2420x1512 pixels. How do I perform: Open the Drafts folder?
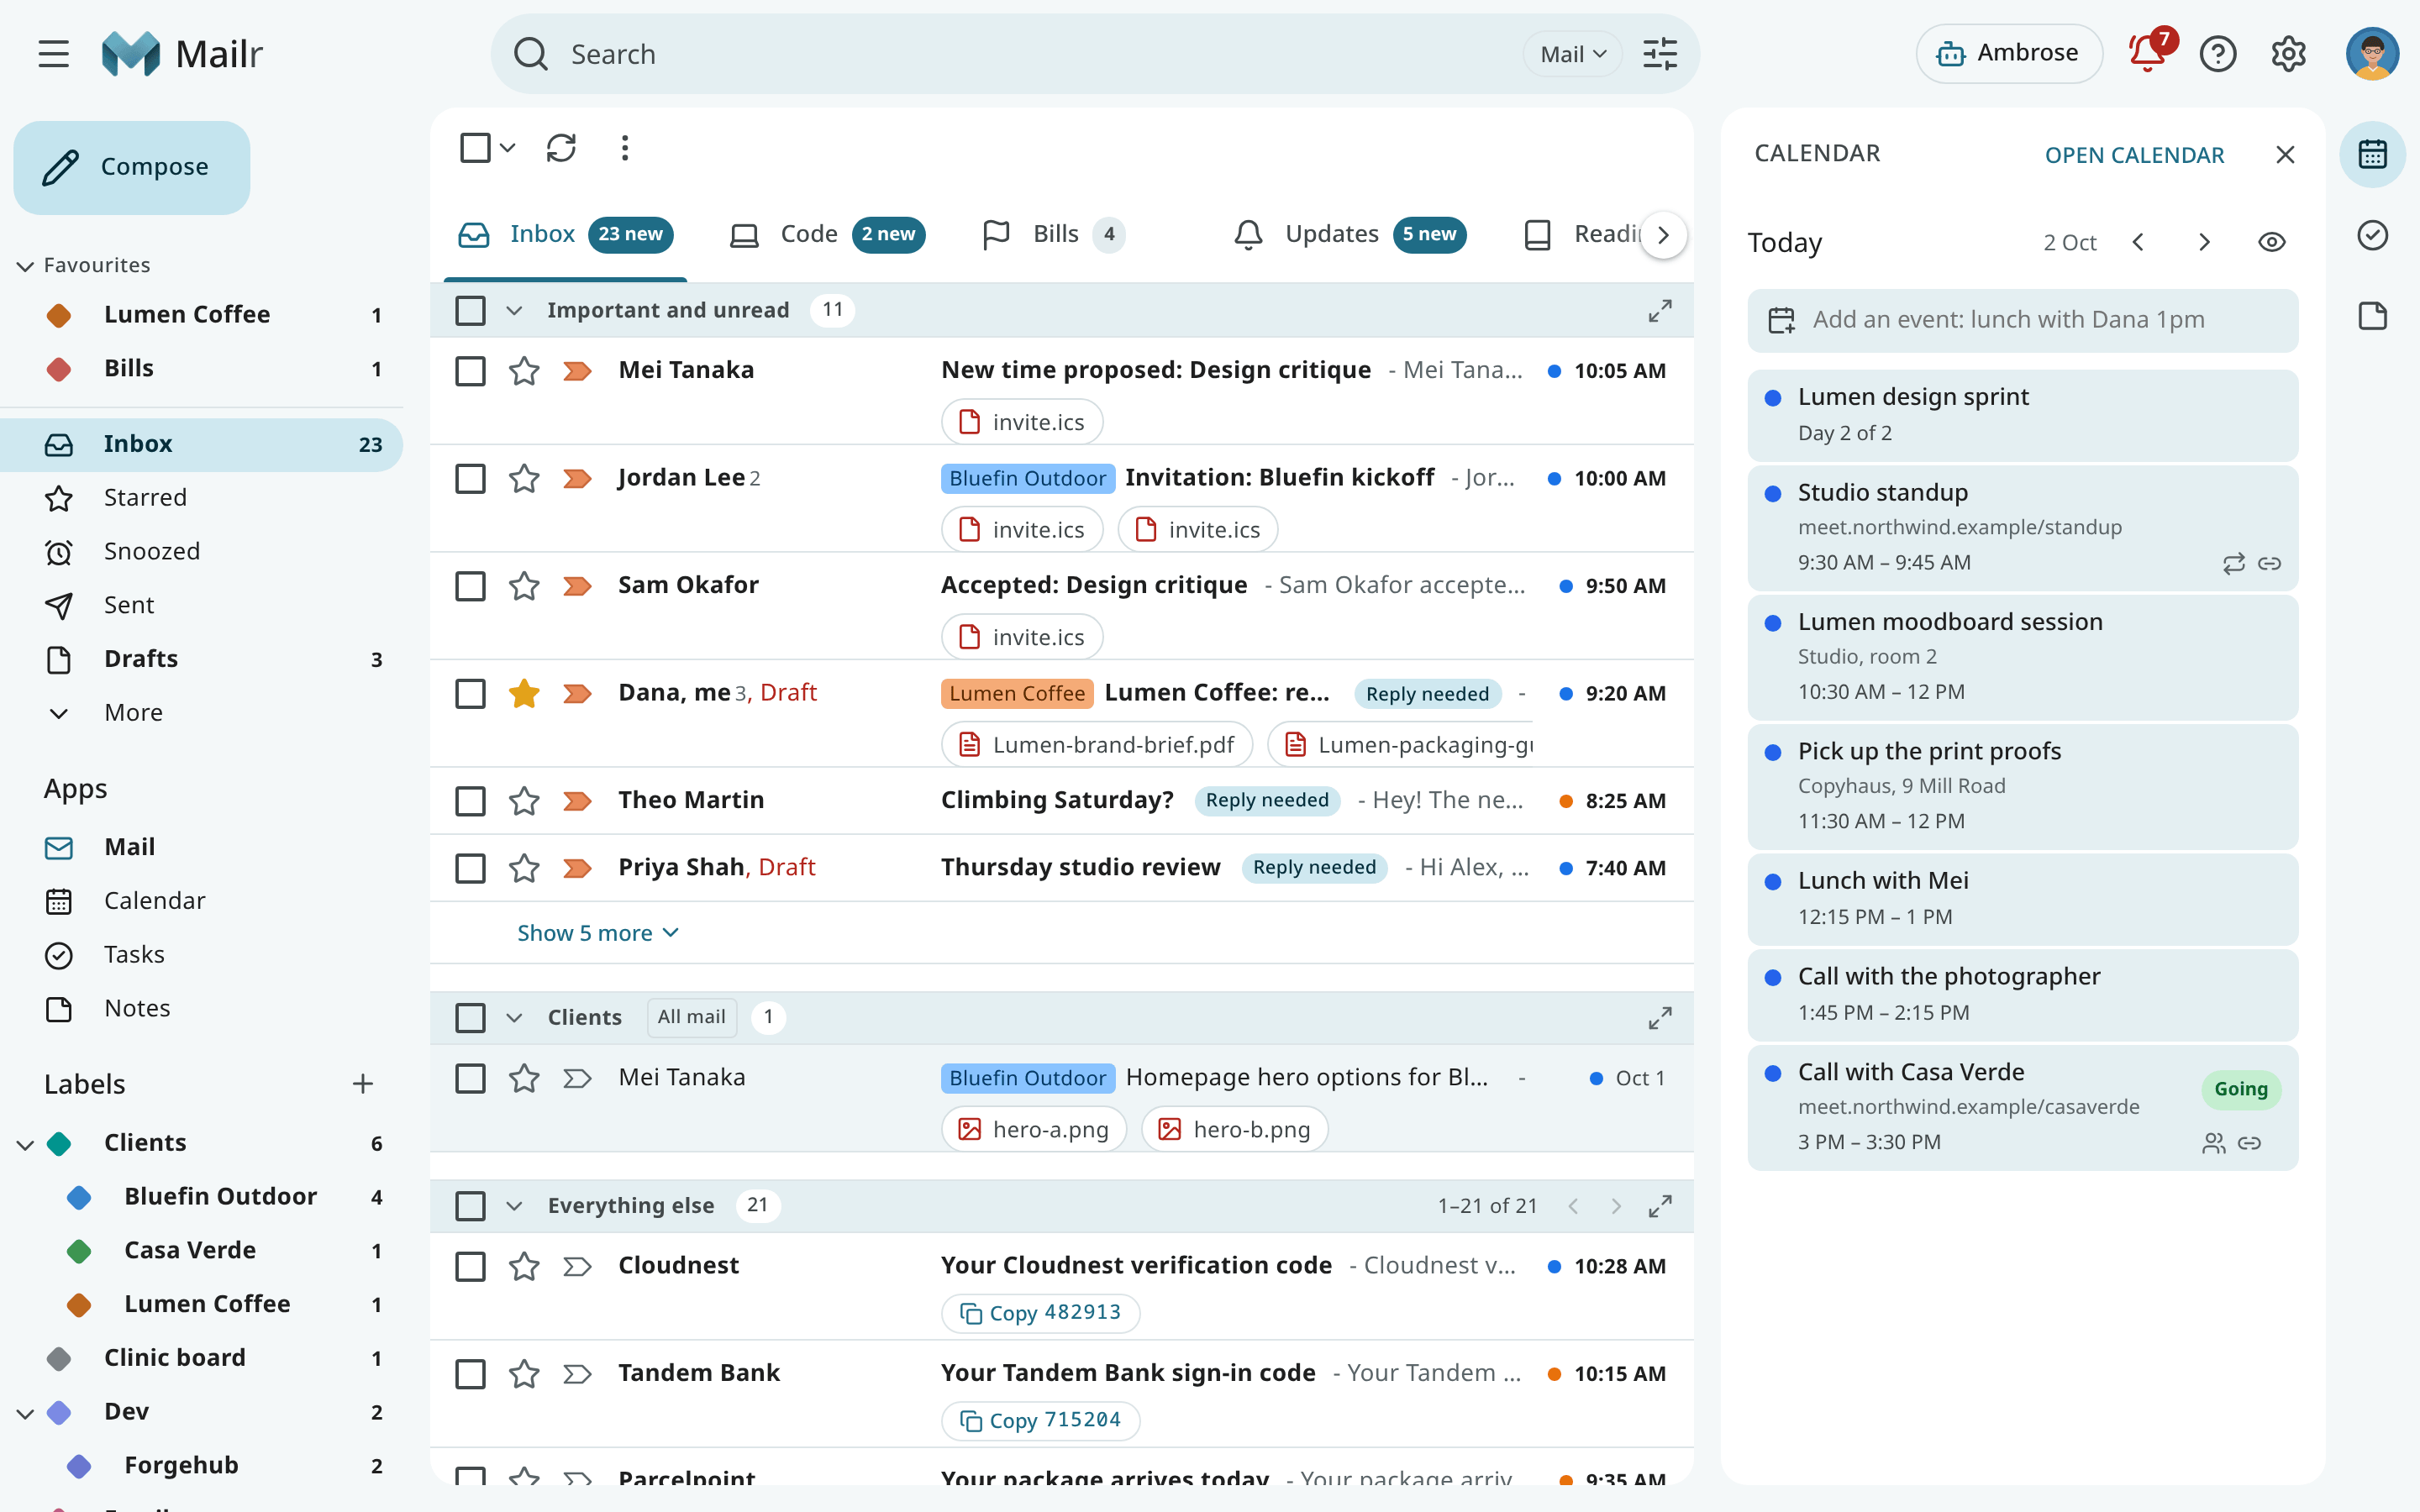point(202,659)
